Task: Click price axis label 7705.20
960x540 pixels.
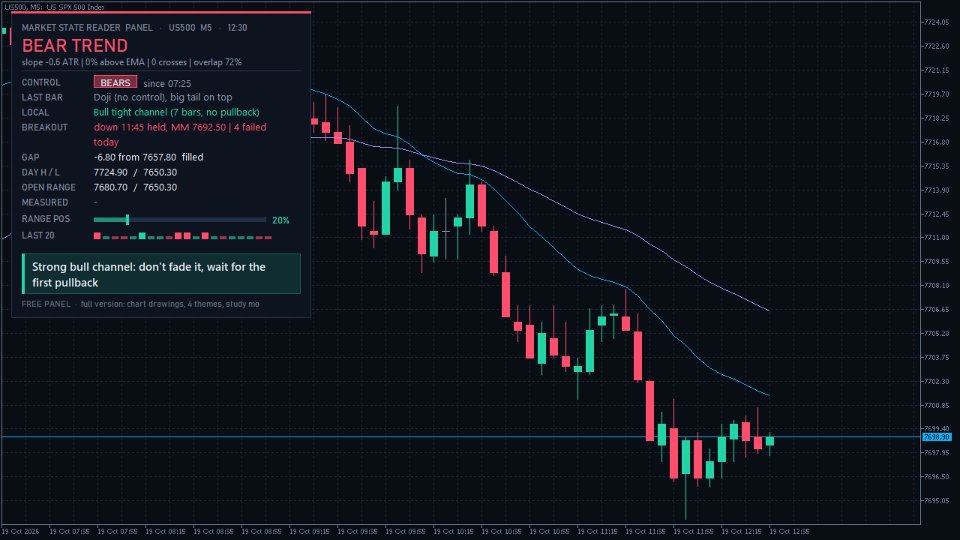Action: click(x=936, y=334)
